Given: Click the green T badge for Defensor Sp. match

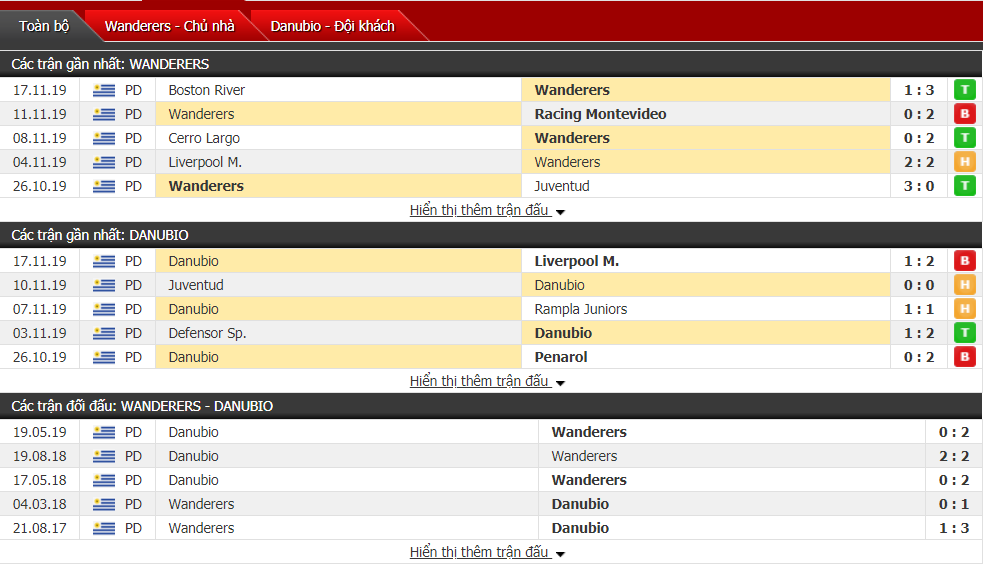Looking at the screenshot, I should [x=965, y=333].
